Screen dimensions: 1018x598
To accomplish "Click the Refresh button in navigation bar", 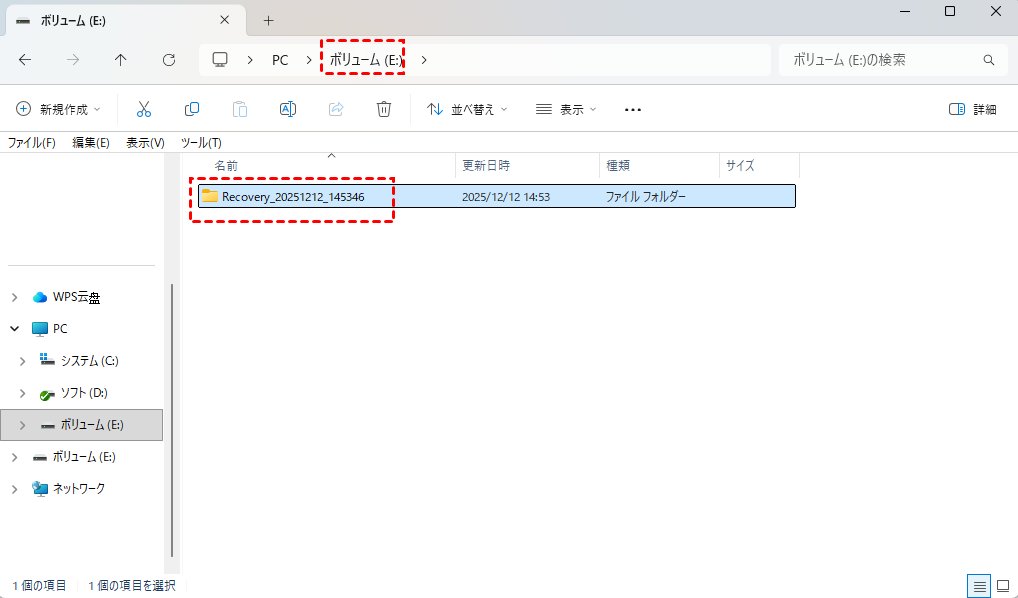I will [x=169, y=60].
